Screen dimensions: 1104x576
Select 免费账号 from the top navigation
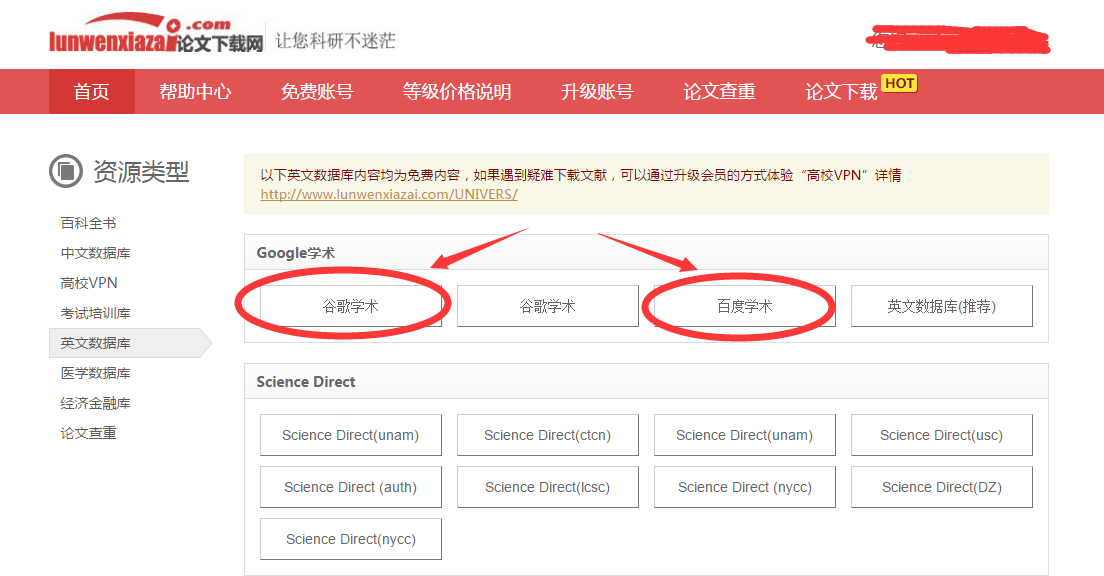coord(317,92)
